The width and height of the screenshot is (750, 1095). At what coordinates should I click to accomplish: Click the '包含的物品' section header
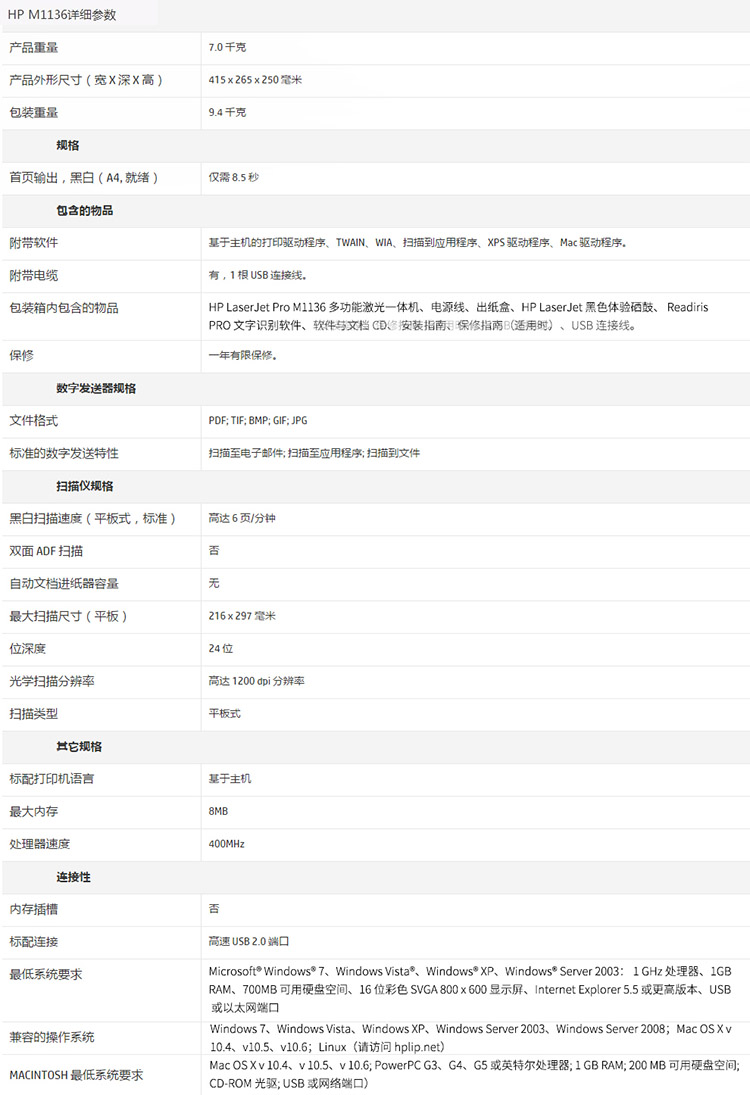pyautogui.click(x=84, y=210)
